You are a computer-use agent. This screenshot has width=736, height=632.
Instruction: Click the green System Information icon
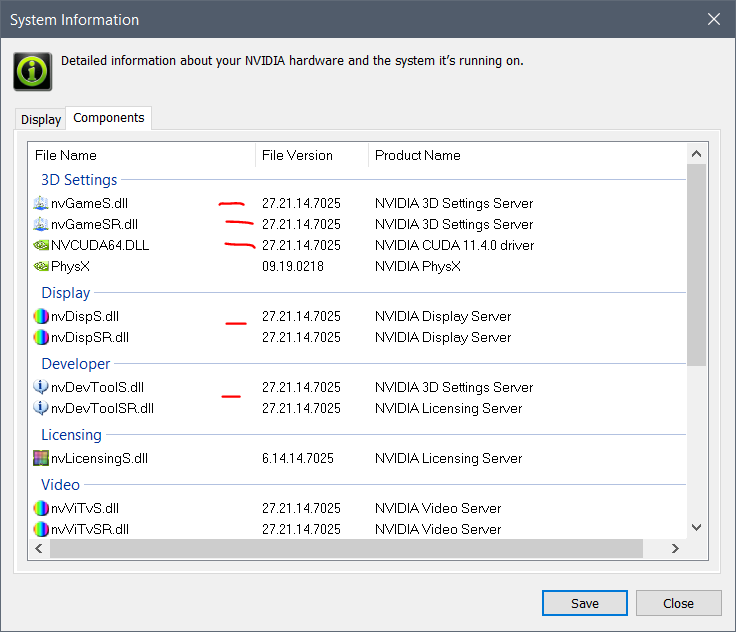[x=32, y=71]
